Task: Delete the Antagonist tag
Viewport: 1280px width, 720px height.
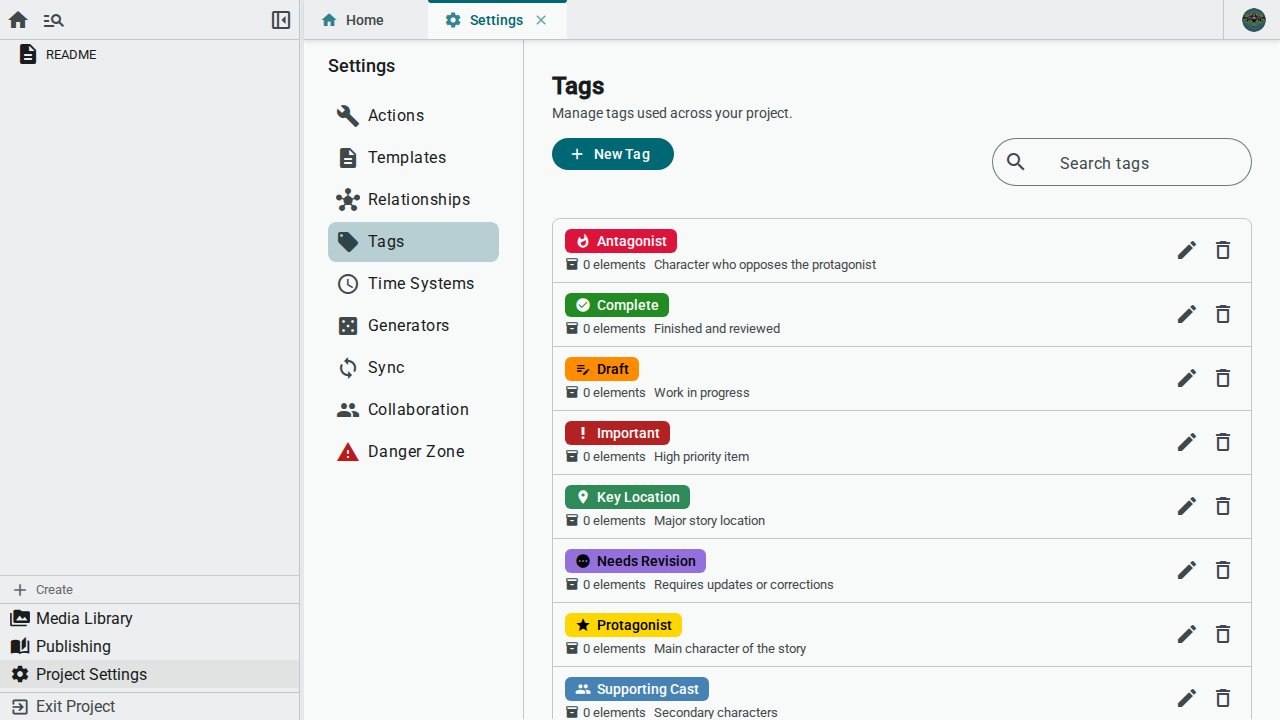Action: 1223,250
